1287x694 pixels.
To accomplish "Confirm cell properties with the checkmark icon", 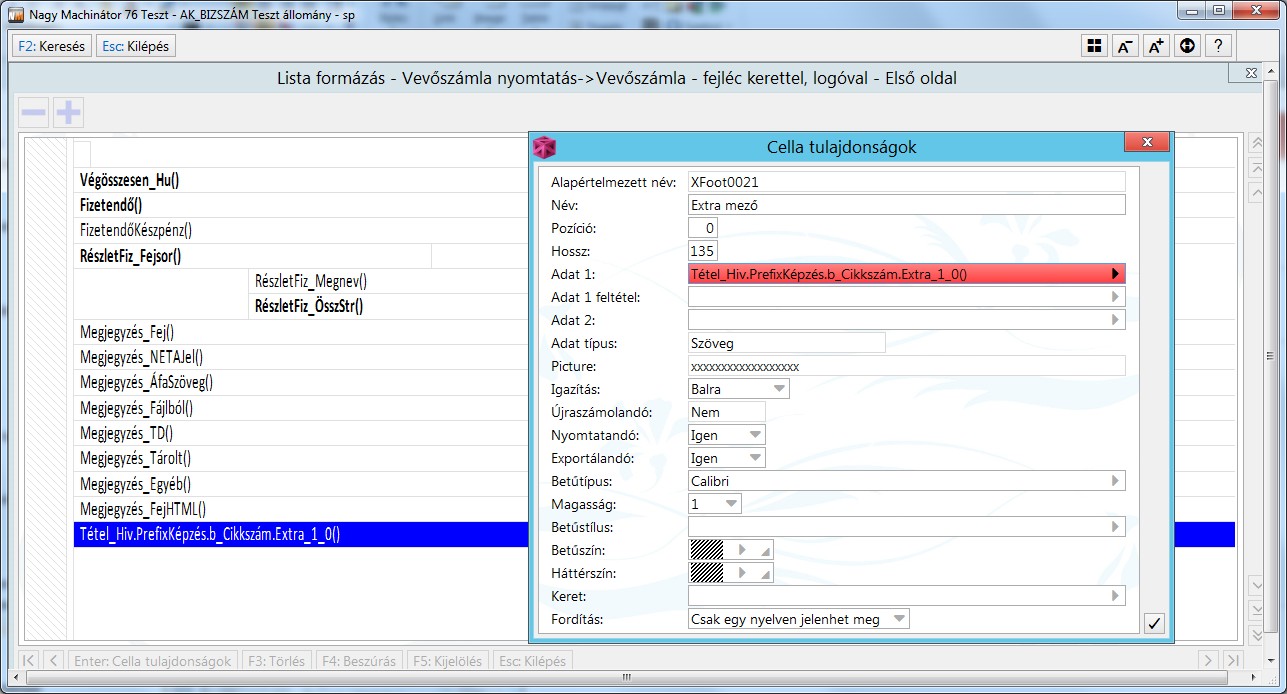I will 1154,623.
